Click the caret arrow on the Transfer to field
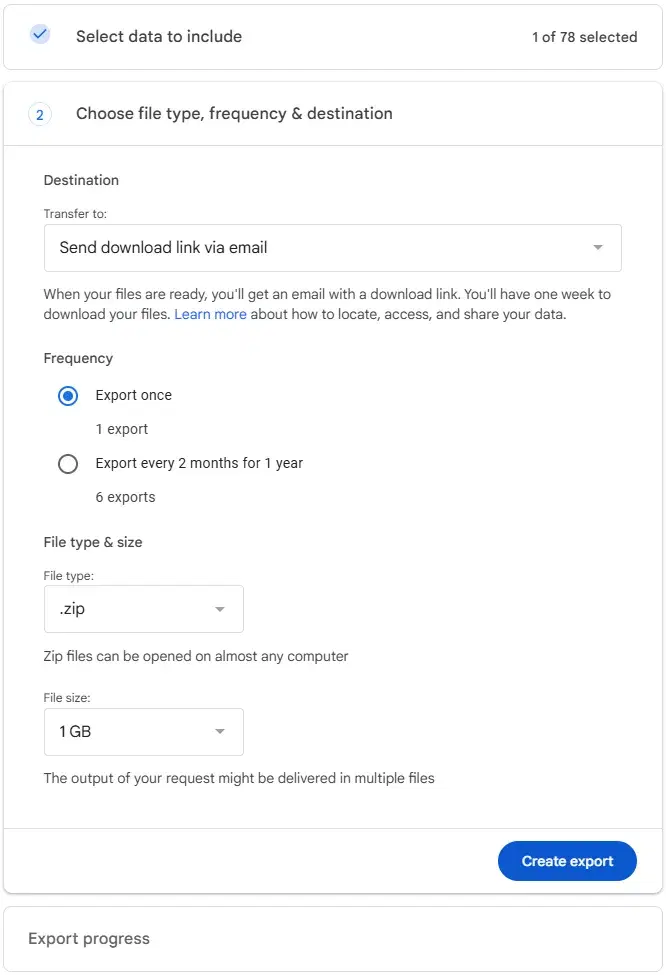The width and height of the screenshot is (666, 975). 597,247
